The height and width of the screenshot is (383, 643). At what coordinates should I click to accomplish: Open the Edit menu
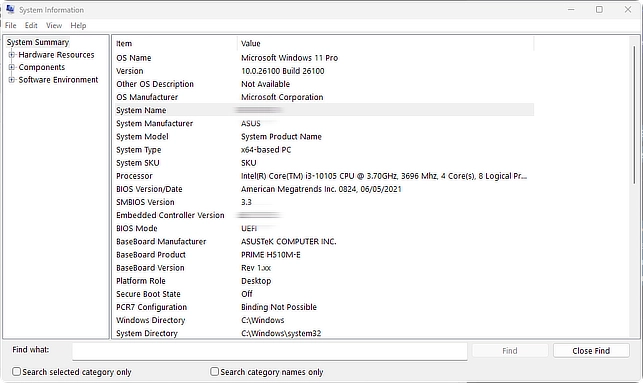coord(31,25)
